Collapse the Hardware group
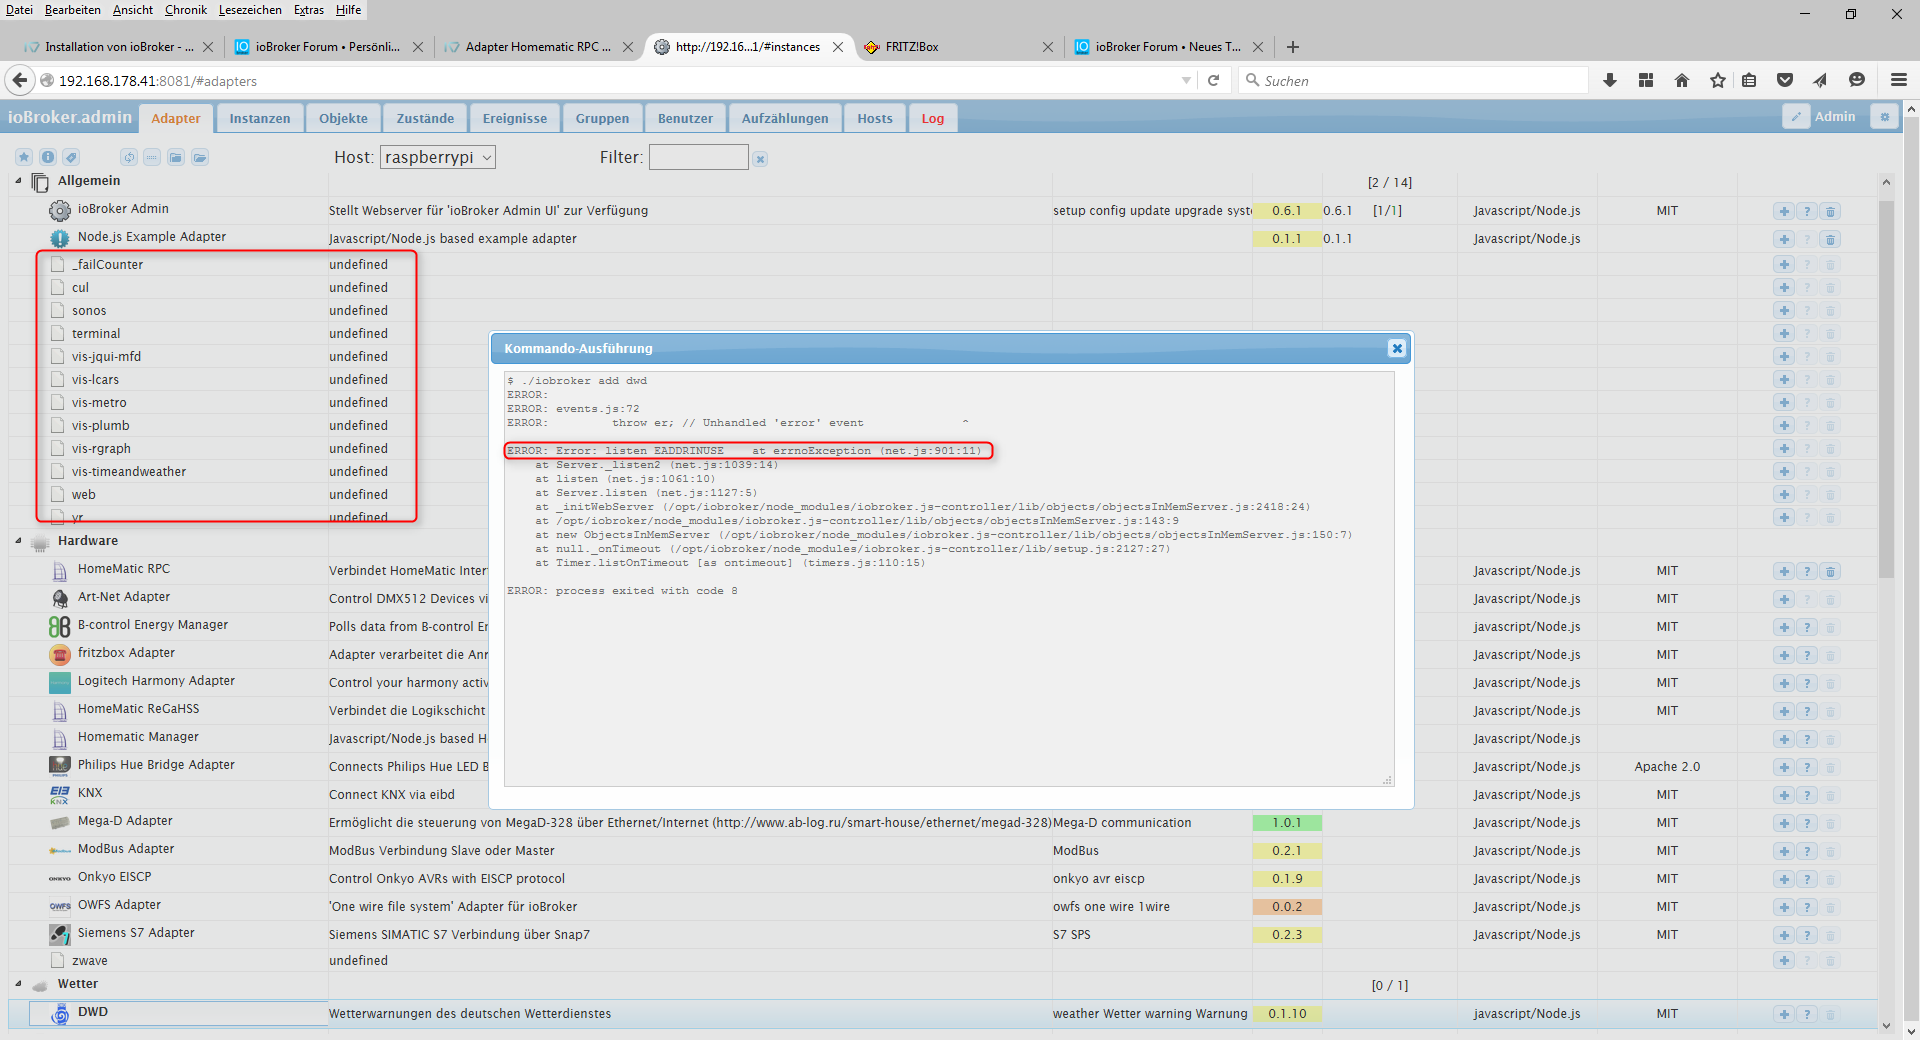The height and width of the screenshot is (1040, 1920). pyautogui.click(x=18, y=541)
